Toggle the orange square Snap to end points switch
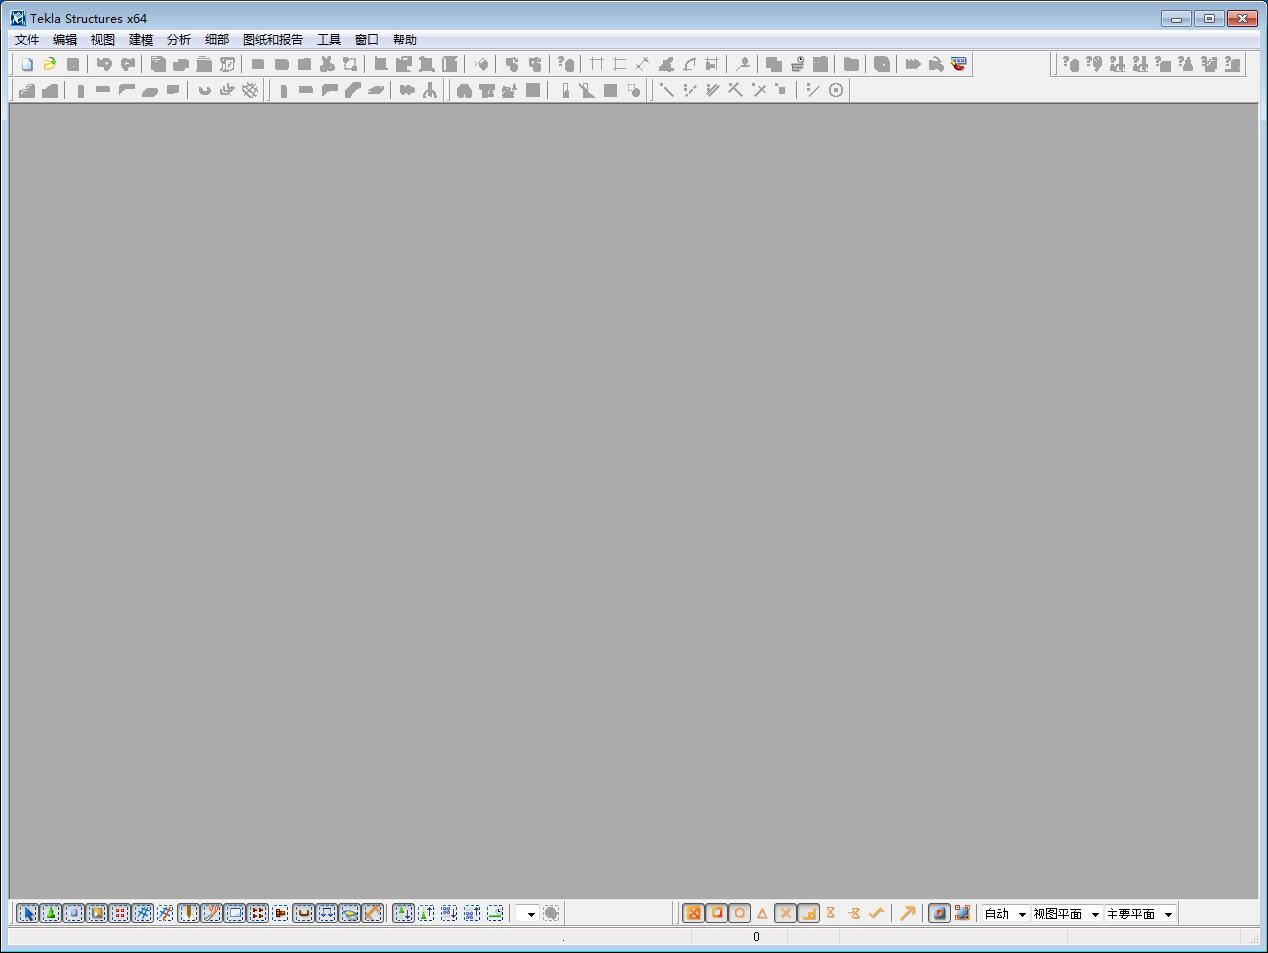Image resolution: width=1268 pixels, height=953 pixels. click(x=716, y=913)
